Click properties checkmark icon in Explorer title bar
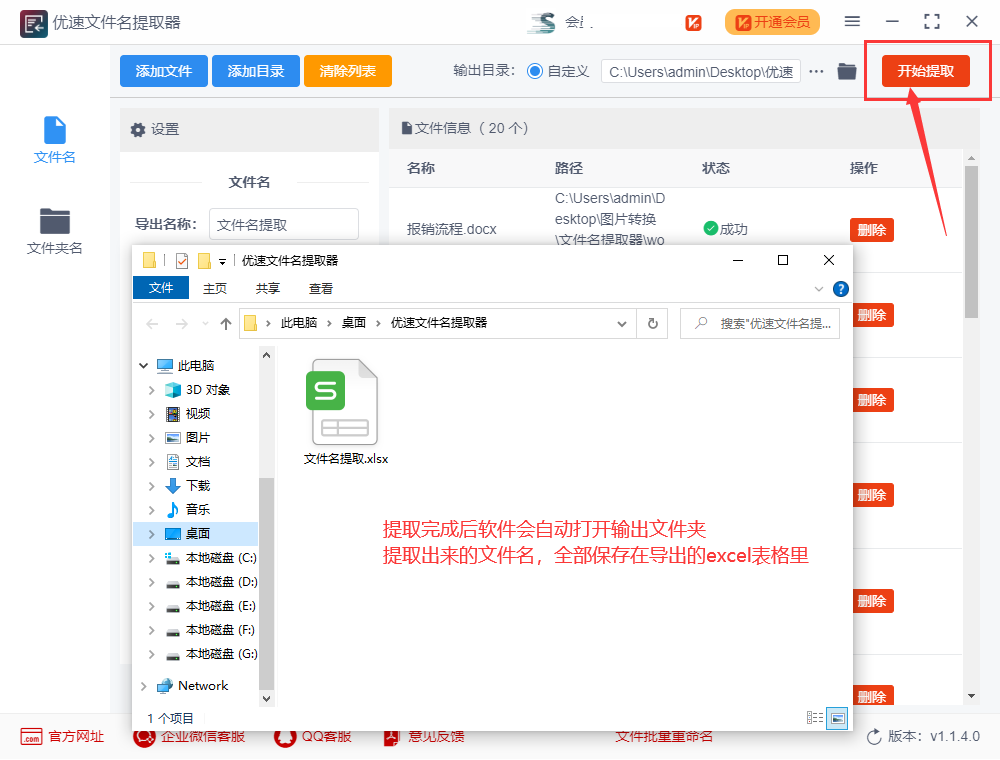 click(x=182, y=261)
